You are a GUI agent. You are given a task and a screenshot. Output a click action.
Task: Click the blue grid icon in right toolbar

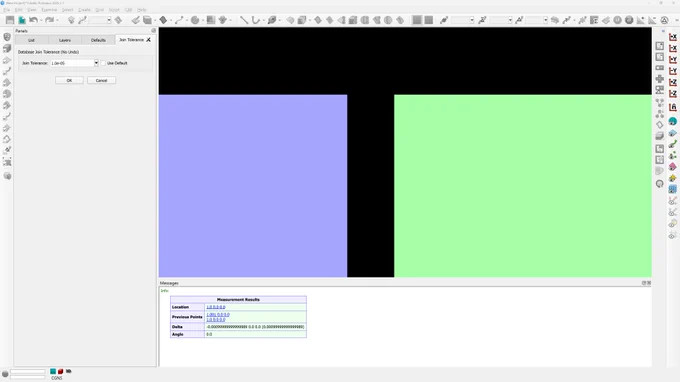(673, 189)
